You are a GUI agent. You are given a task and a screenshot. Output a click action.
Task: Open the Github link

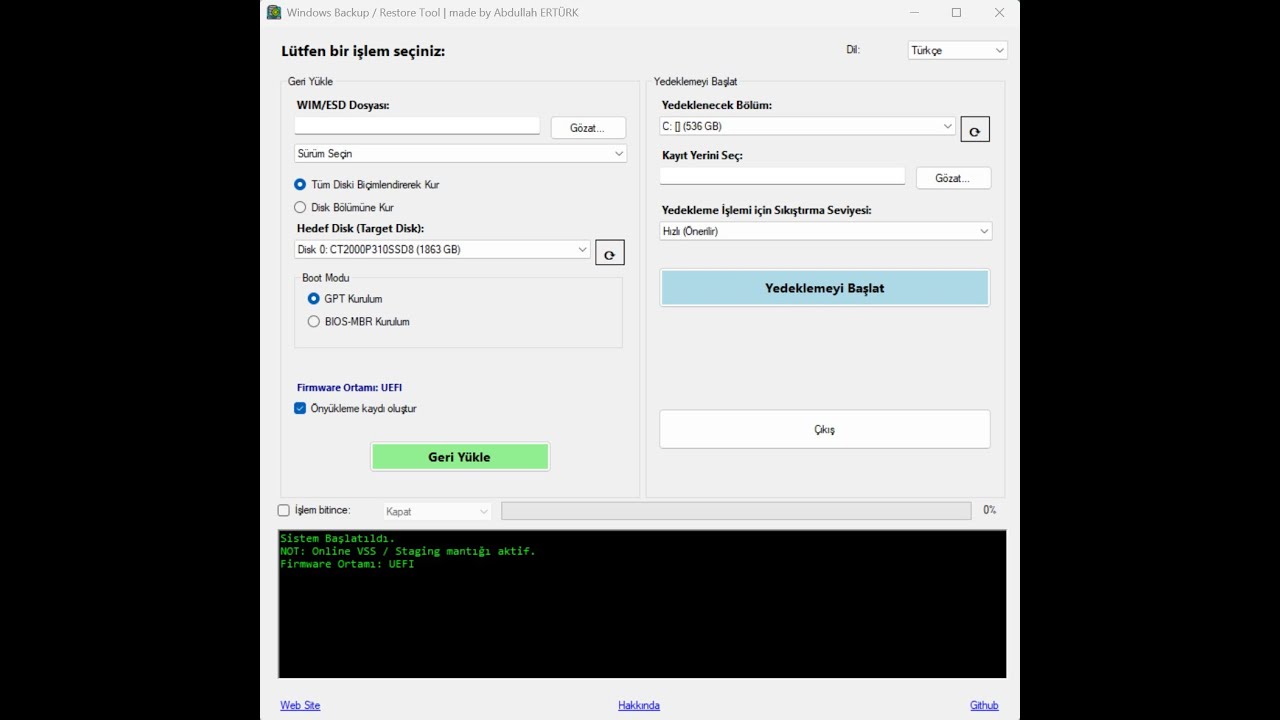click(x=984, y=705)
